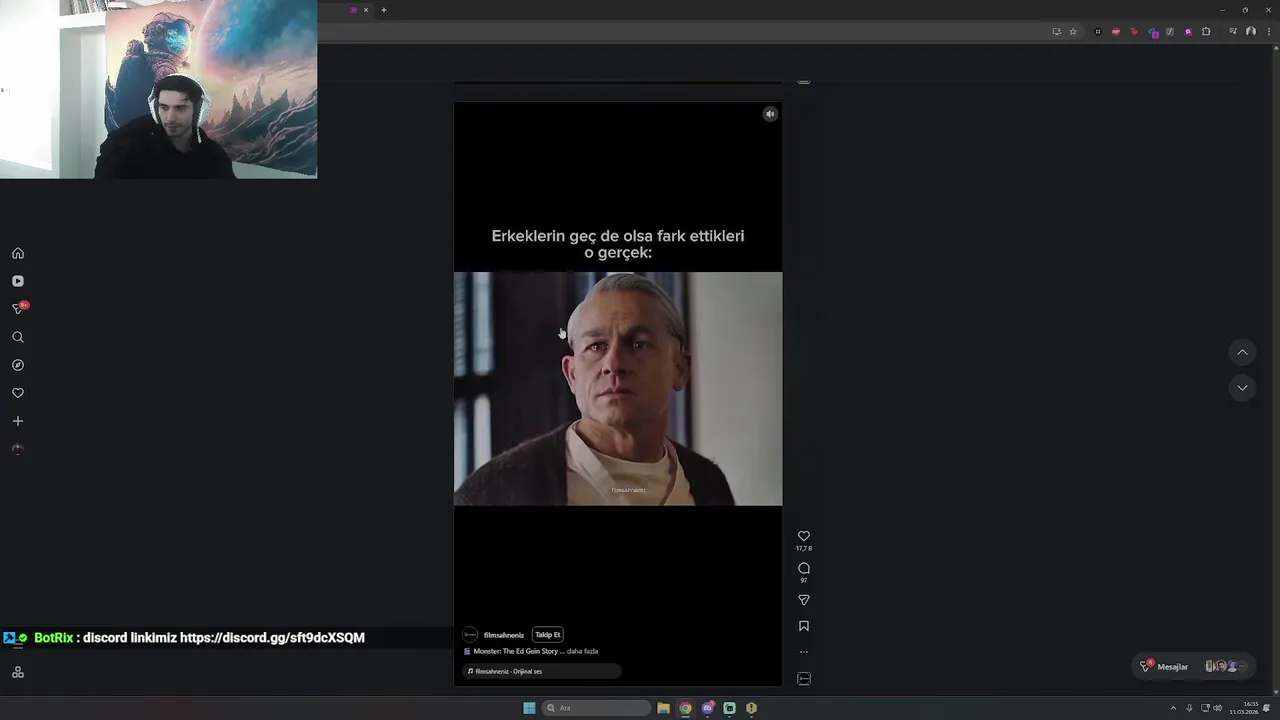Open the filmsahneniz username link
Screen dimensions: 1280x720
click(504, 635)
